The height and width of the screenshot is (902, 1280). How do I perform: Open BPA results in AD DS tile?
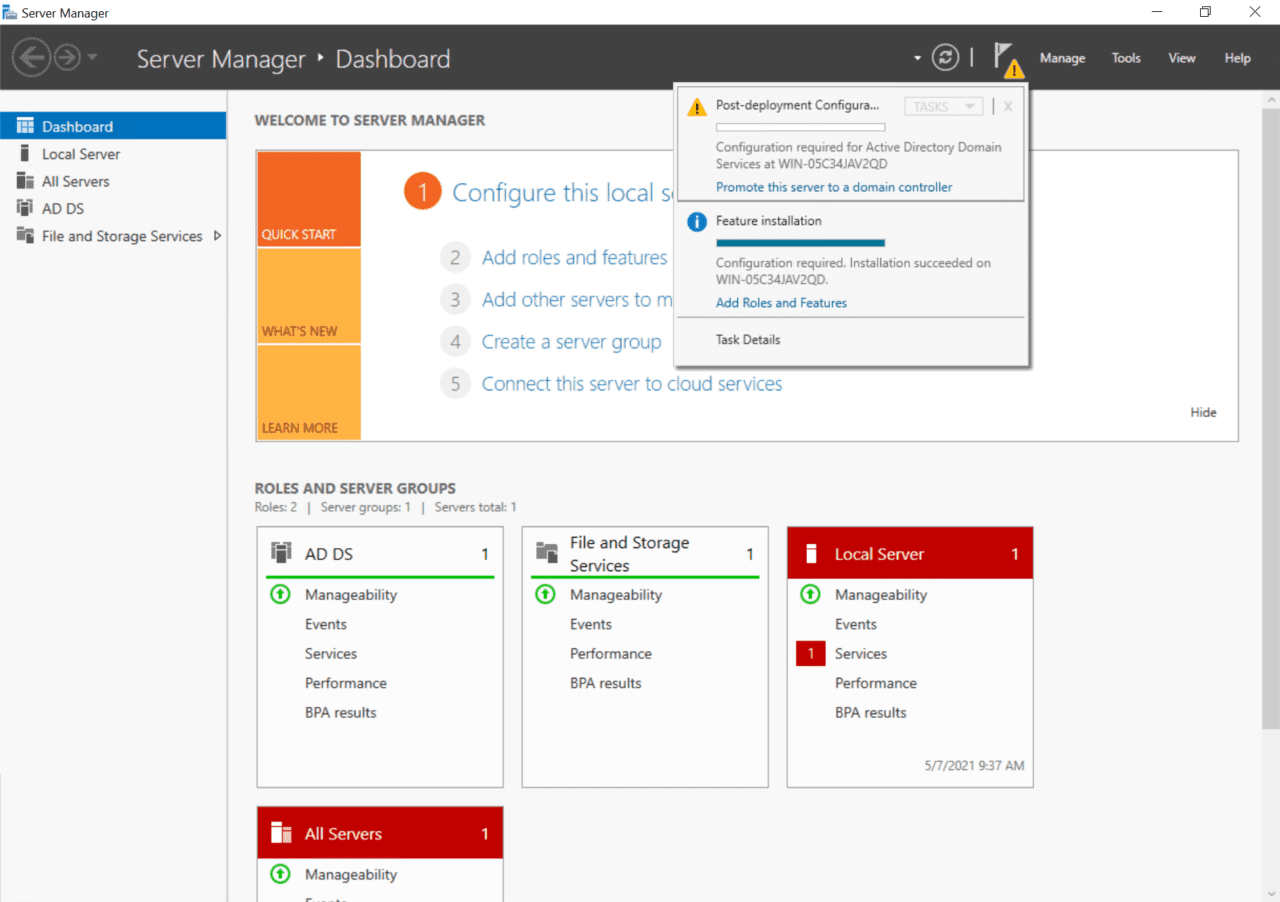coord(341,713)
